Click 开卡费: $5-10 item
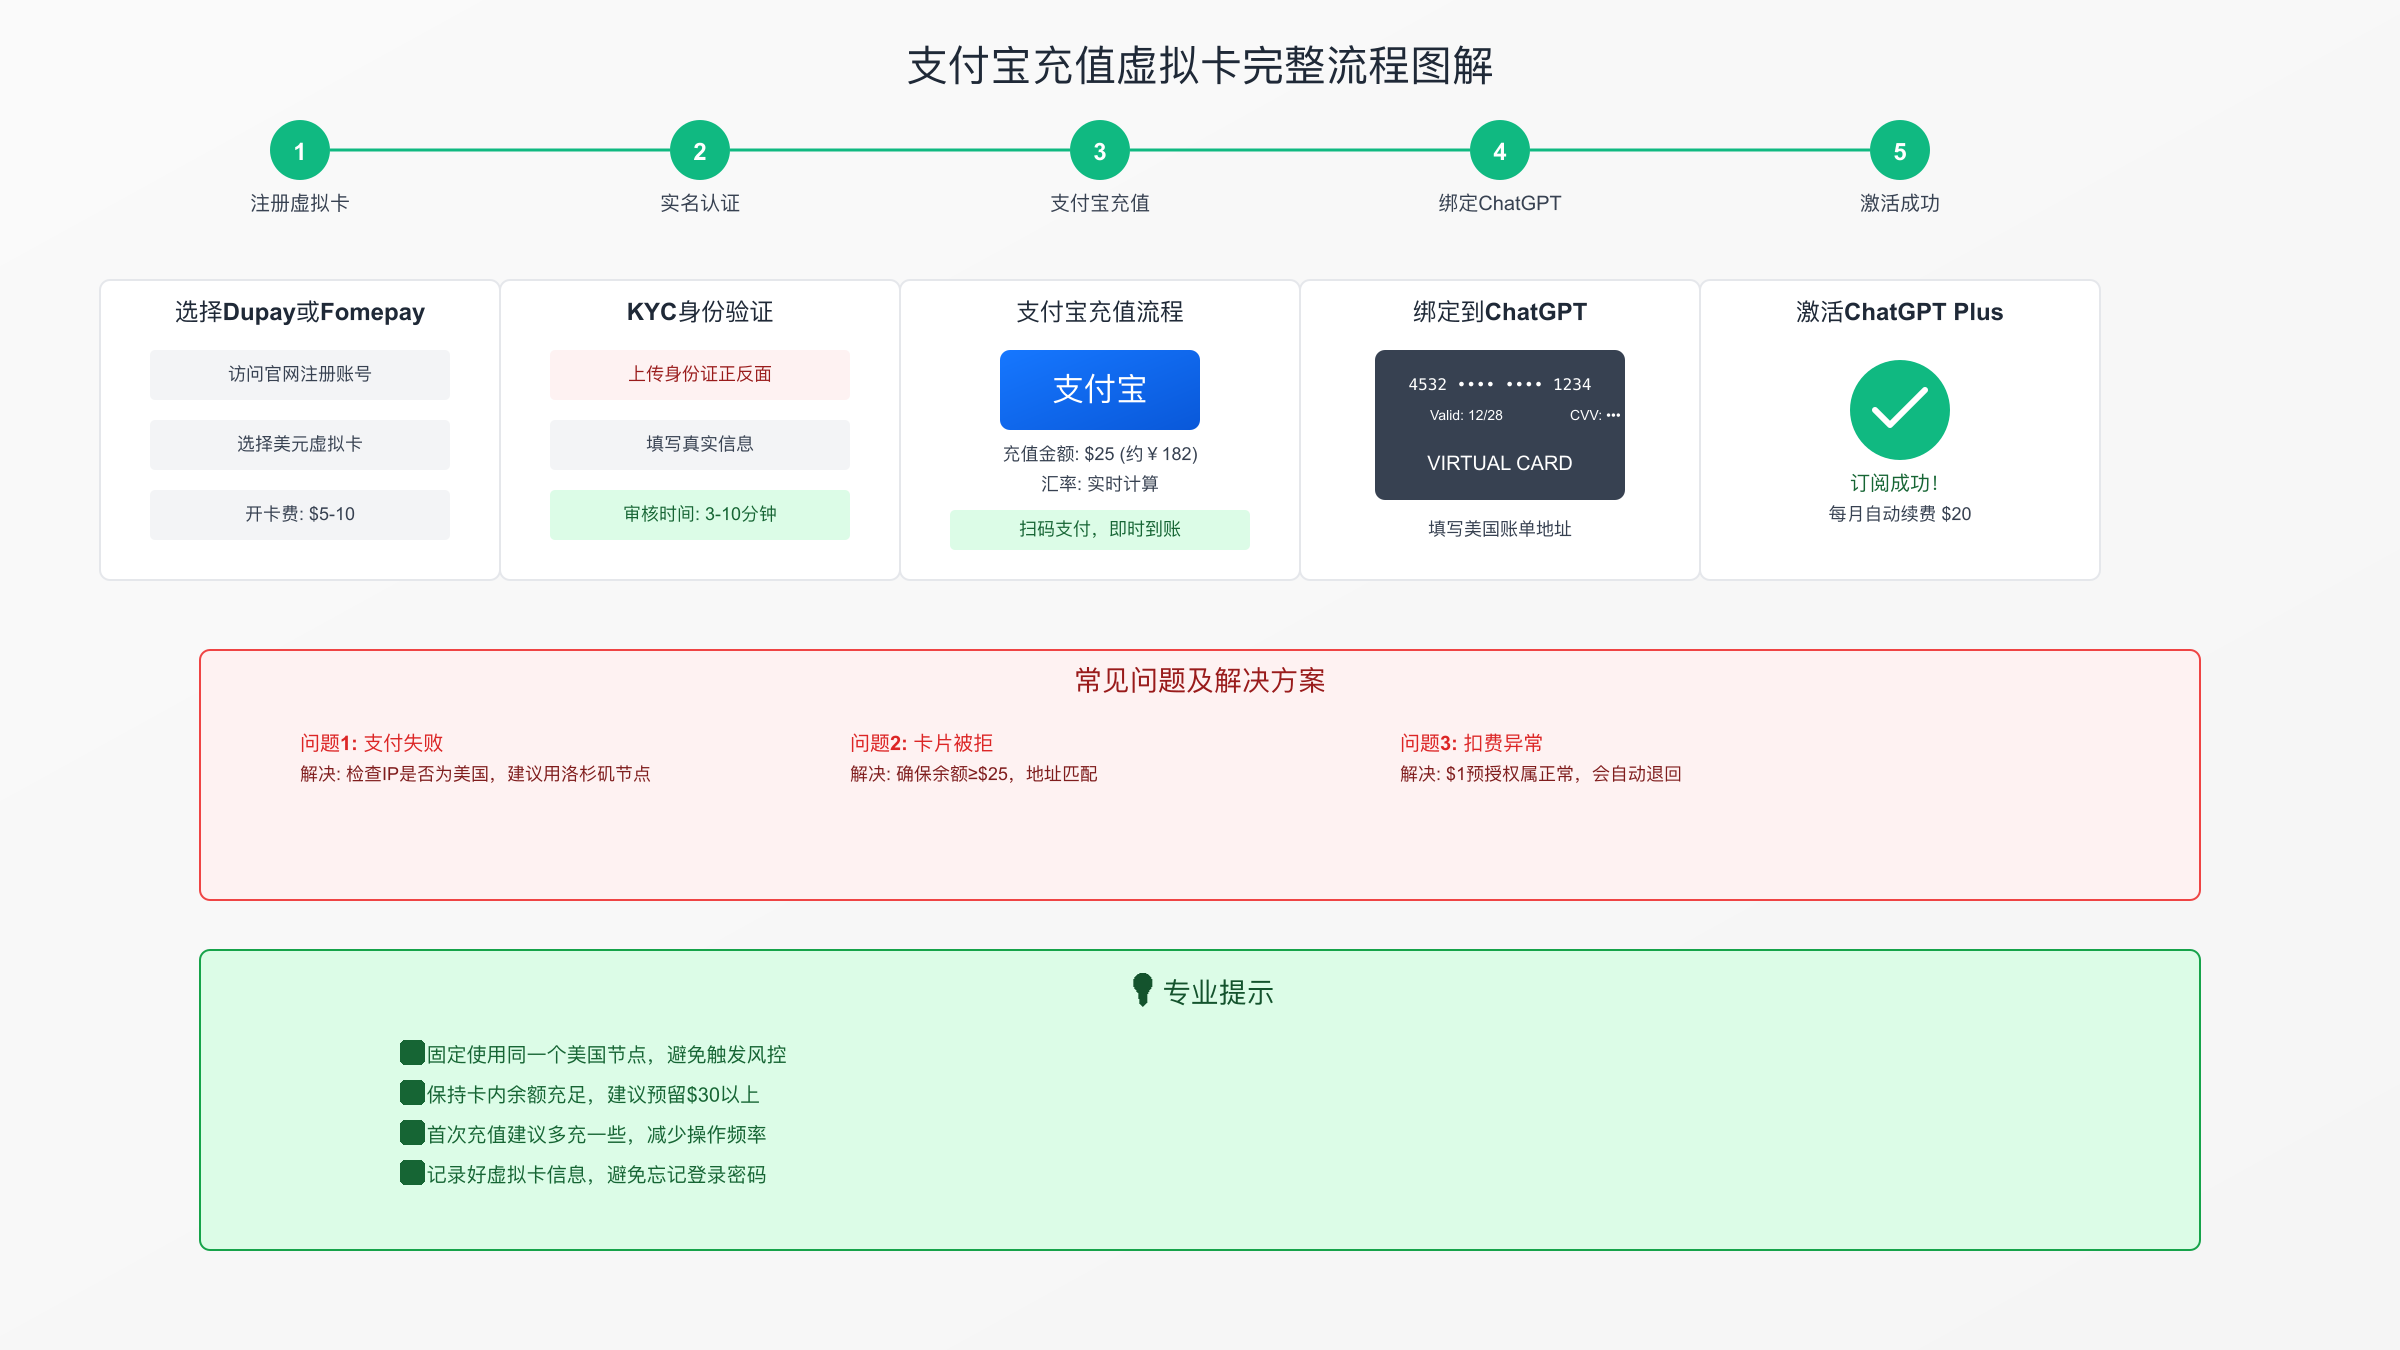Image resolution: width=2400 pixels, height=1350 pixels. pos(300,515)
